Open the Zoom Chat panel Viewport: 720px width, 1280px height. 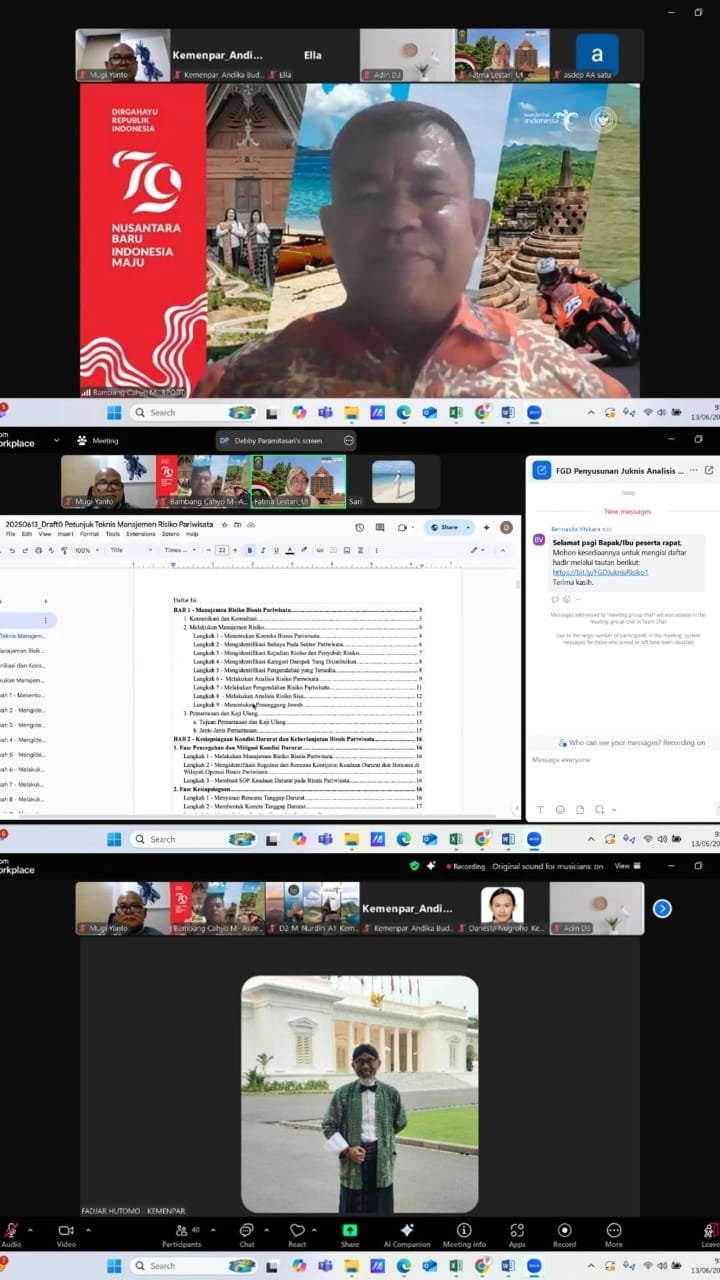pos(246,1232)
